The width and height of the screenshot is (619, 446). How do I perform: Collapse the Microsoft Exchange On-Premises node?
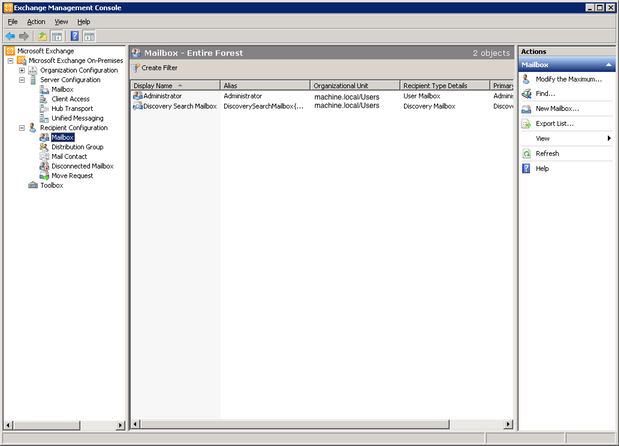click(x=11, y=61)
